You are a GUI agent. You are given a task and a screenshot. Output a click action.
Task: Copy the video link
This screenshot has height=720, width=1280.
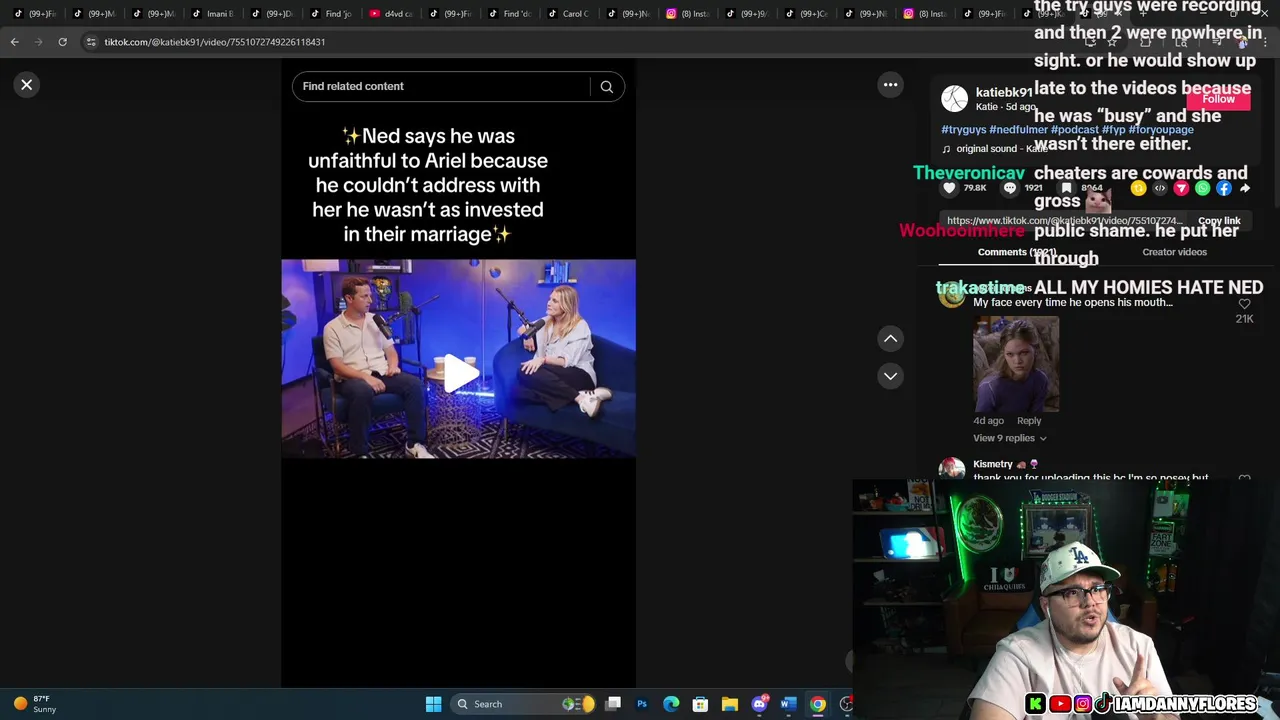coord(1219,221)
